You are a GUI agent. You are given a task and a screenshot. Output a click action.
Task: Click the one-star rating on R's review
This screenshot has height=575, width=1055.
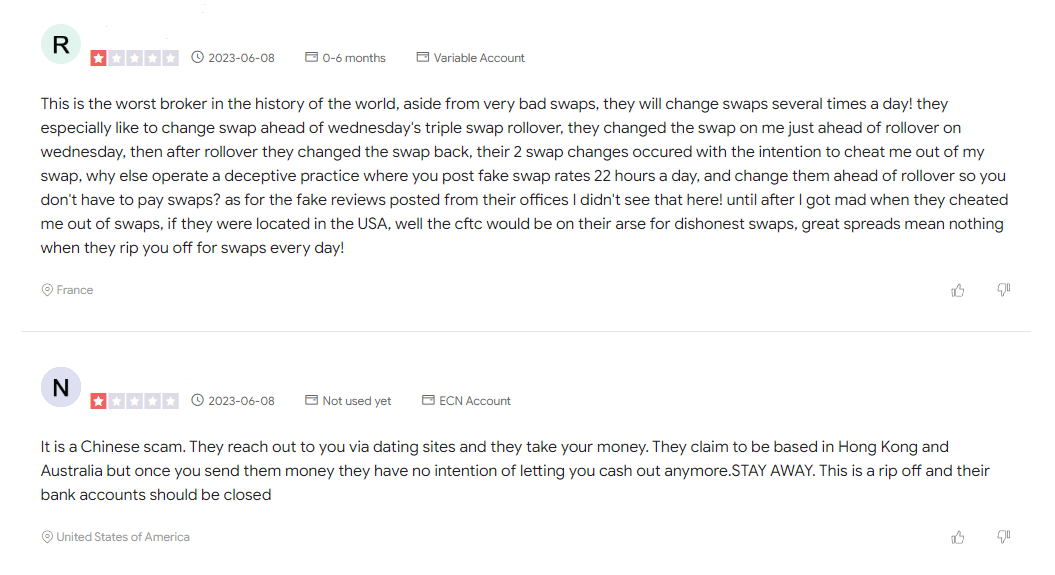(x=98, y=58)
